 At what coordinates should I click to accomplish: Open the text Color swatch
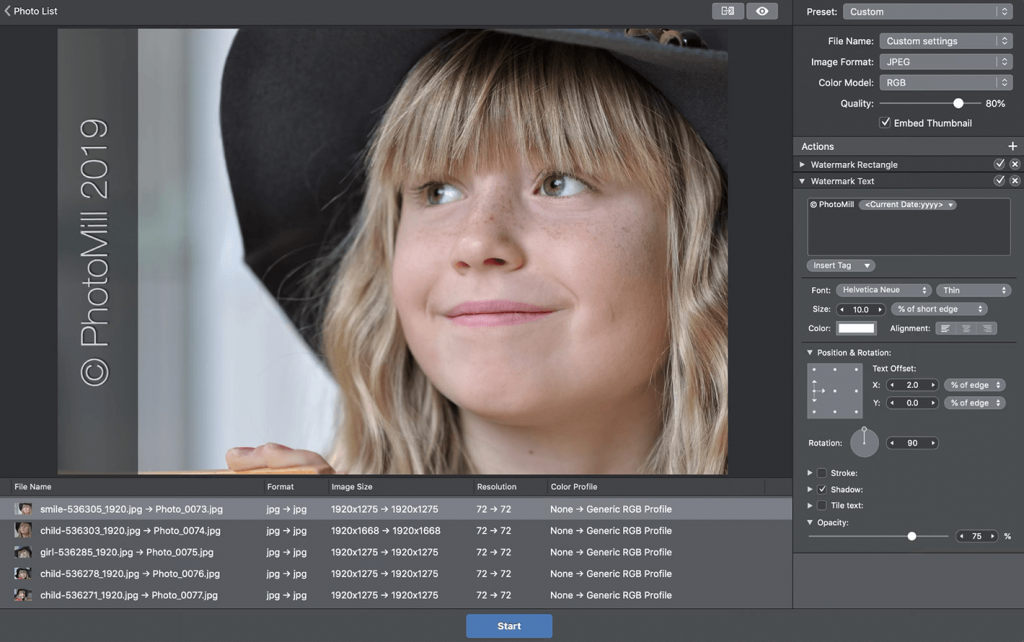(856, 328)
